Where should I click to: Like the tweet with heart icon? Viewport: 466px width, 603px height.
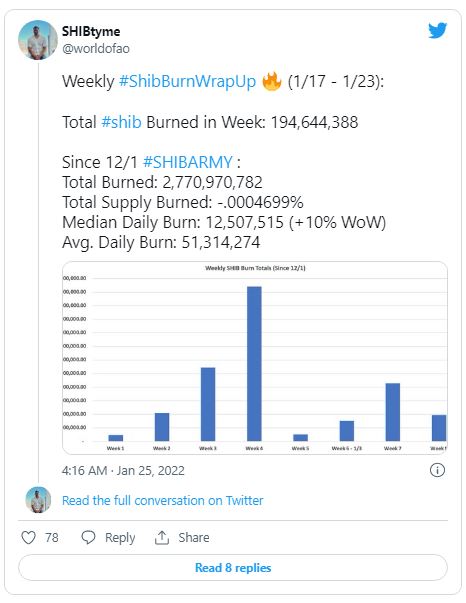pos(28,537)
